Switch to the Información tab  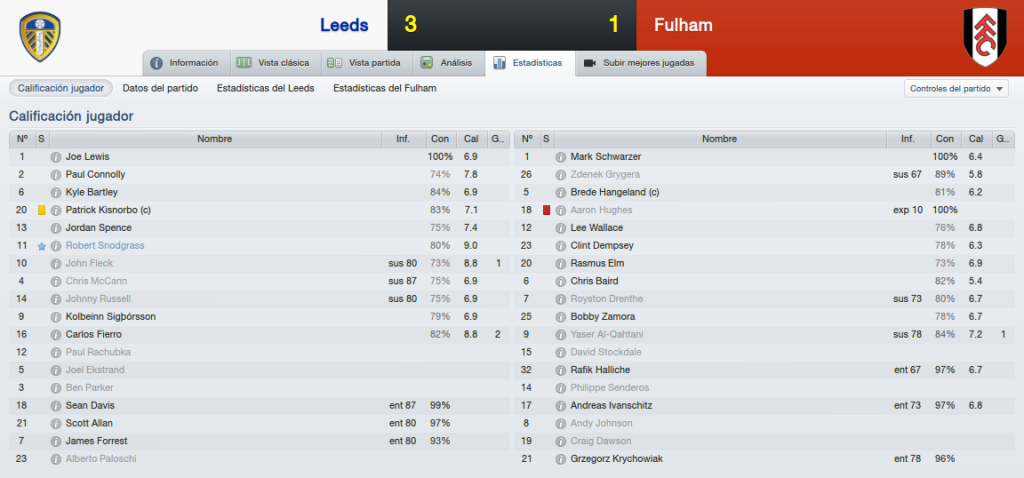185,63
